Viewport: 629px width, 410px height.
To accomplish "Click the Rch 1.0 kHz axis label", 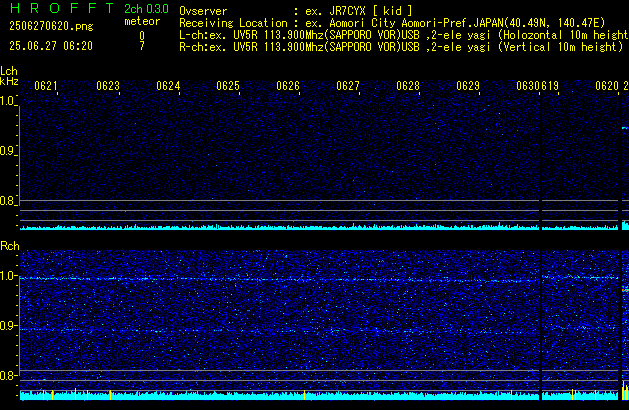I will point(8,276).
